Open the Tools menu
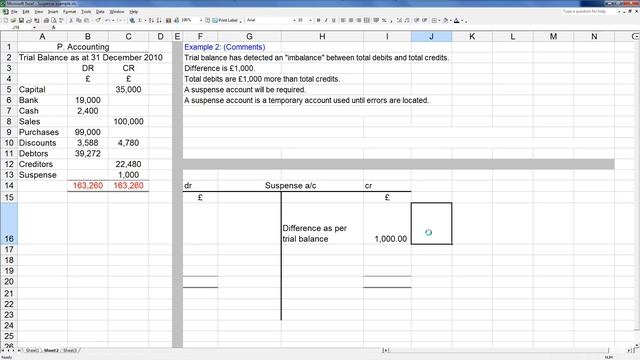Image resolution: width=640 pixels, height=360 pixels. click(86, 11)
